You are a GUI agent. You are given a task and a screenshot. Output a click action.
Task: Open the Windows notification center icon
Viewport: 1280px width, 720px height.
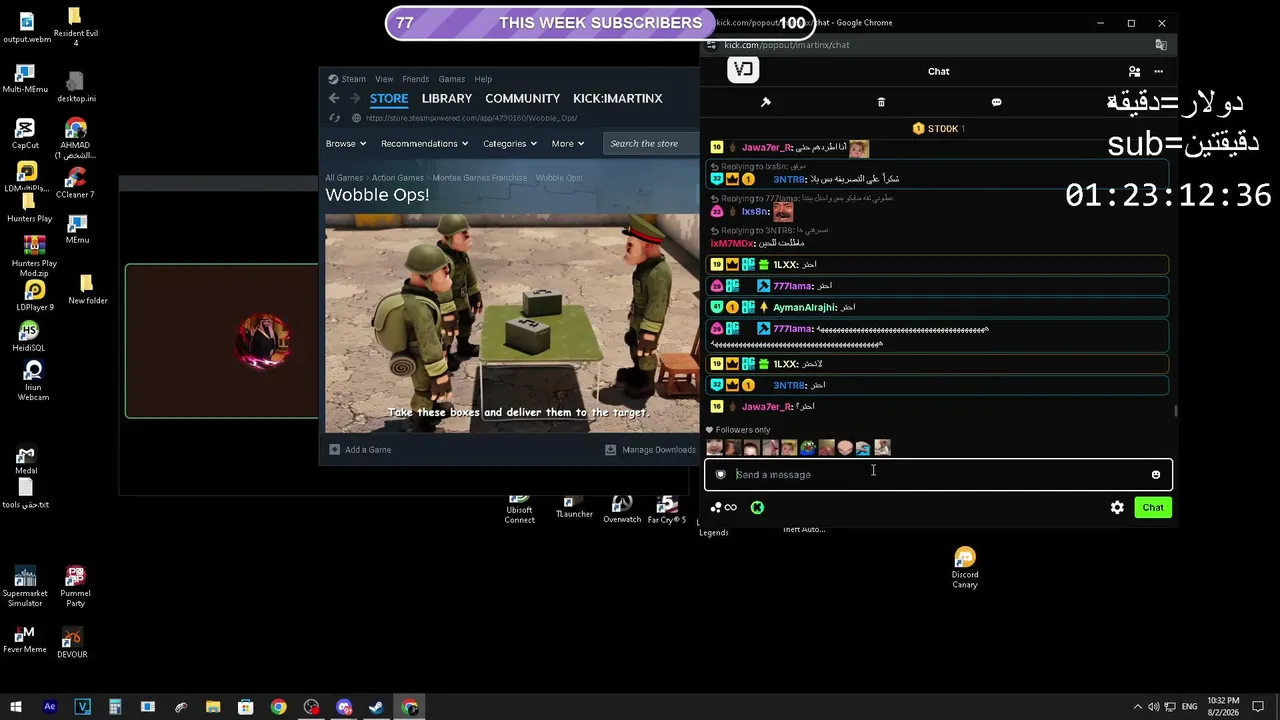tap(1259, 707)
